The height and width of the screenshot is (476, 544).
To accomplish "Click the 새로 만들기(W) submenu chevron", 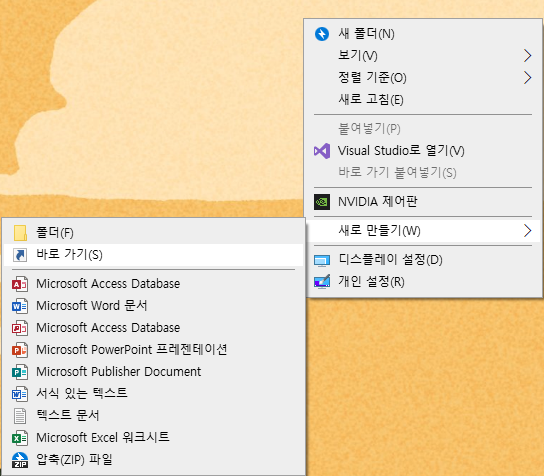I will pyautogui.click(x=527, y=231).
